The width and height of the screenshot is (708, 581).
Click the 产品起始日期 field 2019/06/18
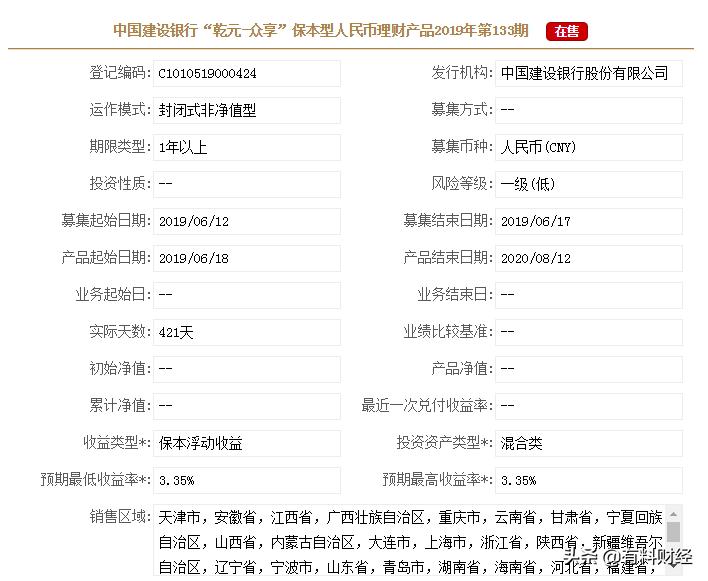point(247,258)
